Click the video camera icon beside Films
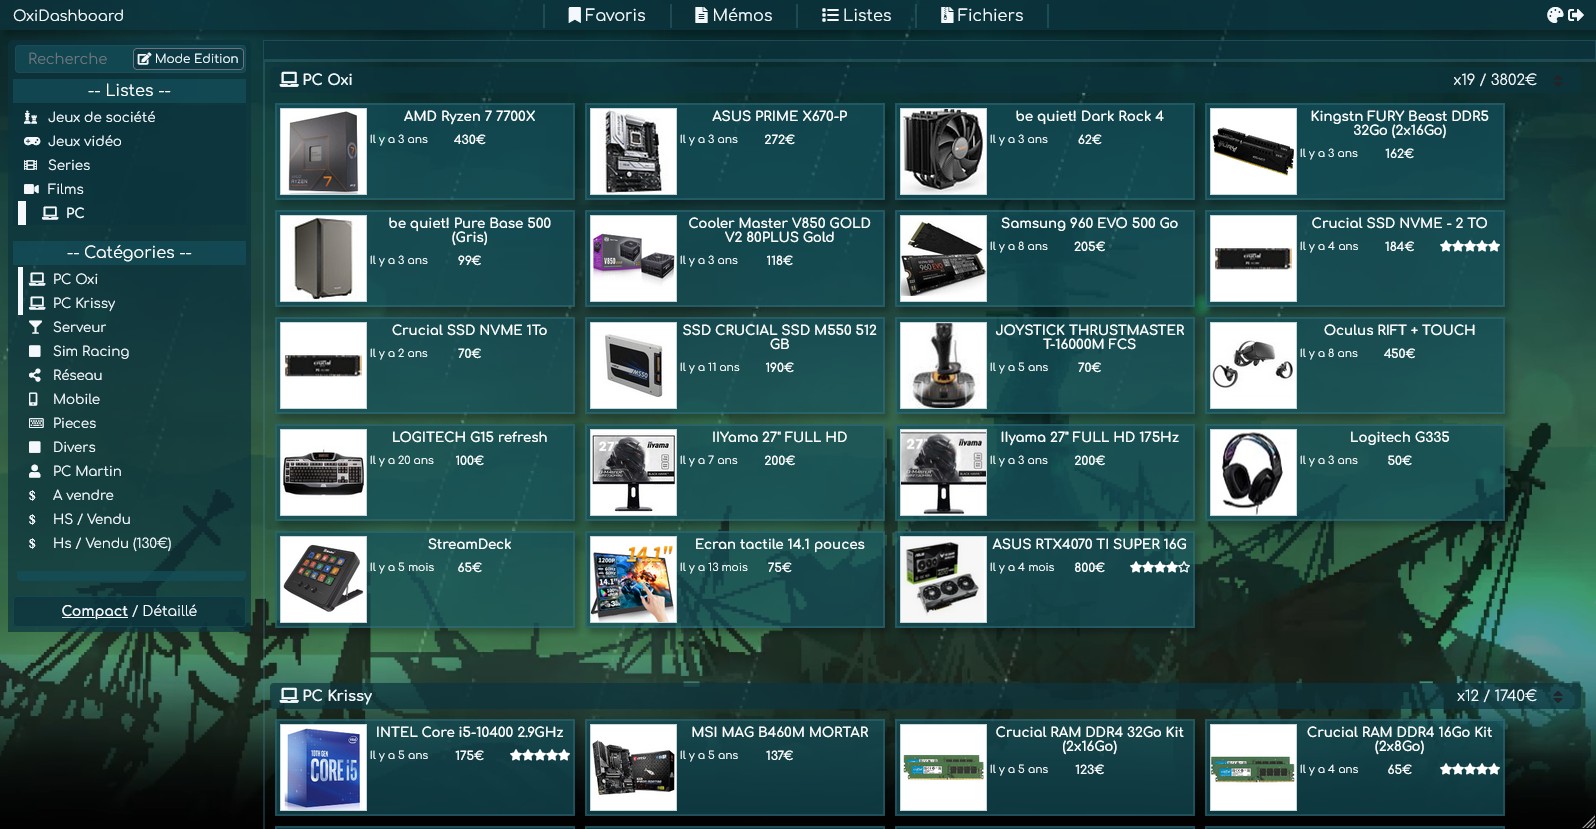The height and width of the screenshot is (829, 1596). pos(32,189)
